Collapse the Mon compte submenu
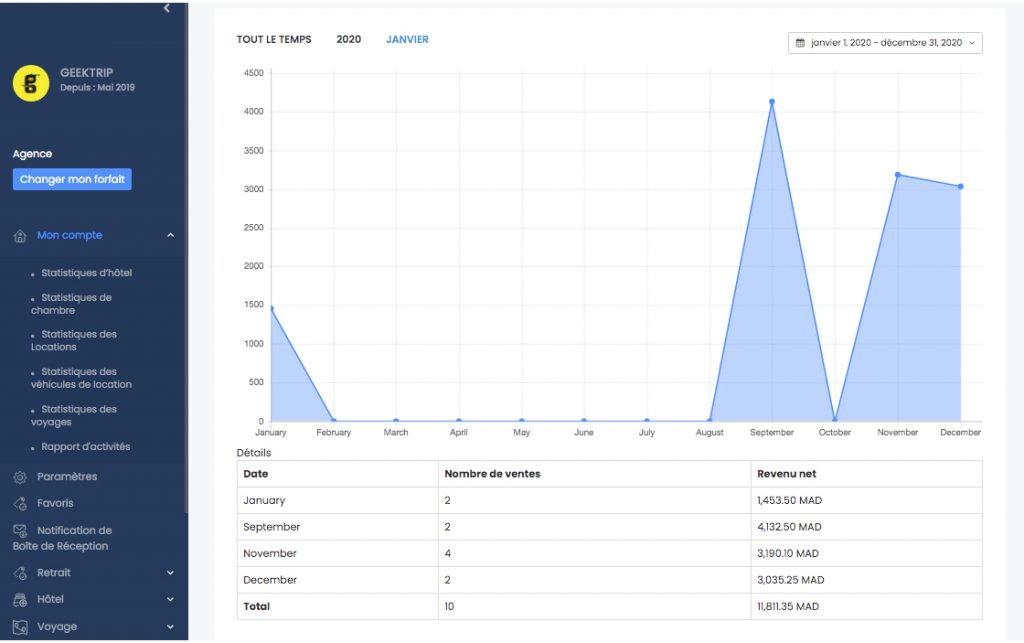 click(x=170, y=236)
